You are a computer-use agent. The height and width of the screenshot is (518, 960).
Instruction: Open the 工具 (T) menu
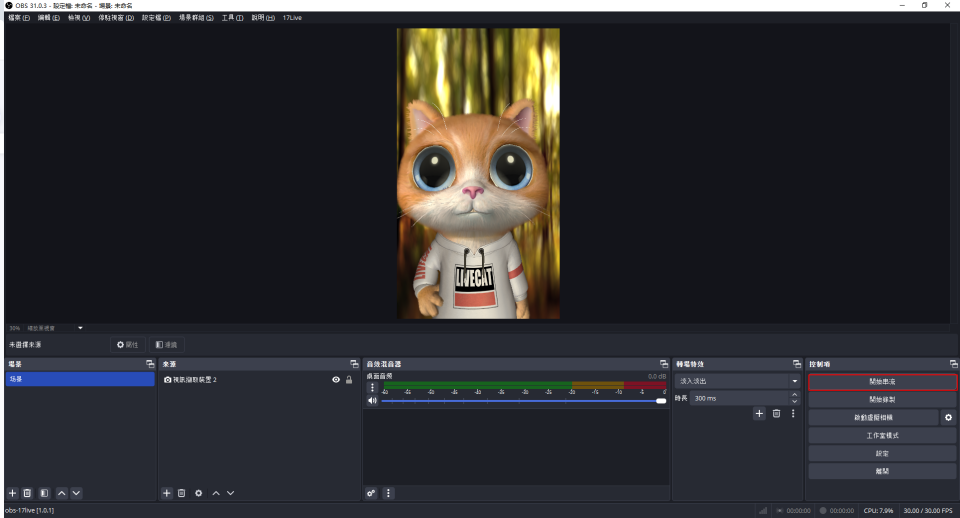232,18
